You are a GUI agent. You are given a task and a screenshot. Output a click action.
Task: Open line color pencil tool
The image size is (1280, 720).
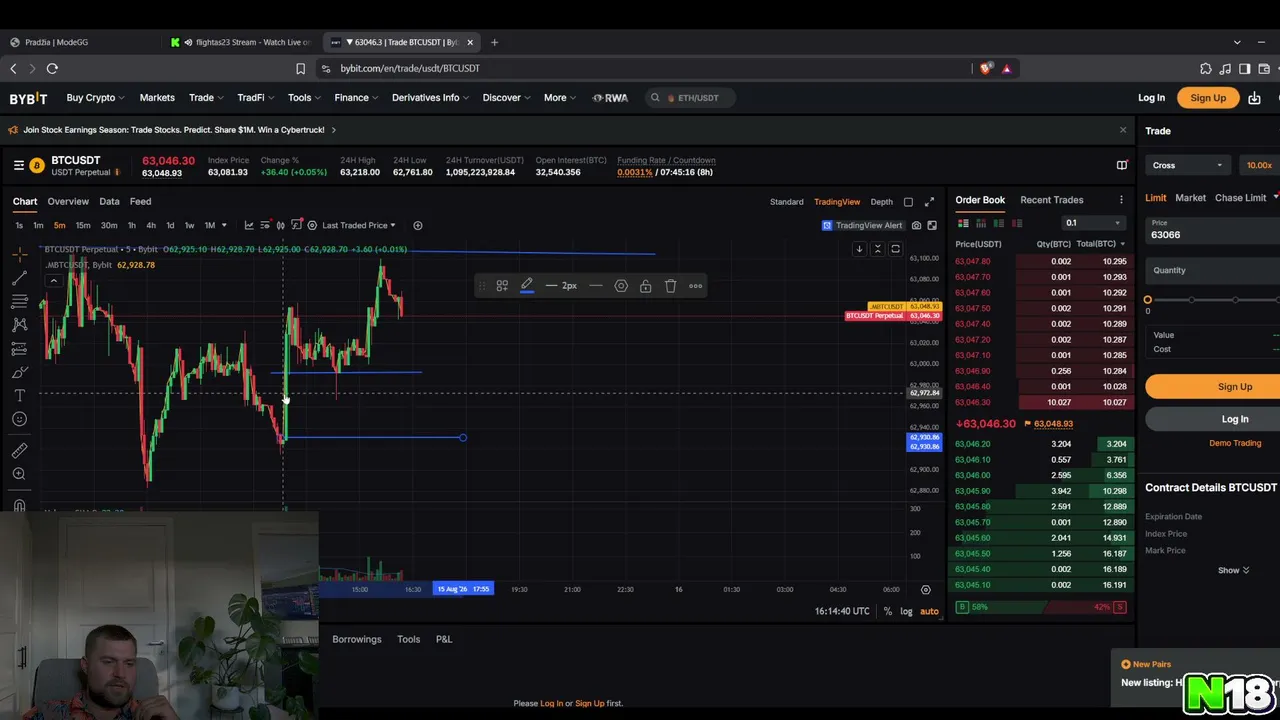526,286
